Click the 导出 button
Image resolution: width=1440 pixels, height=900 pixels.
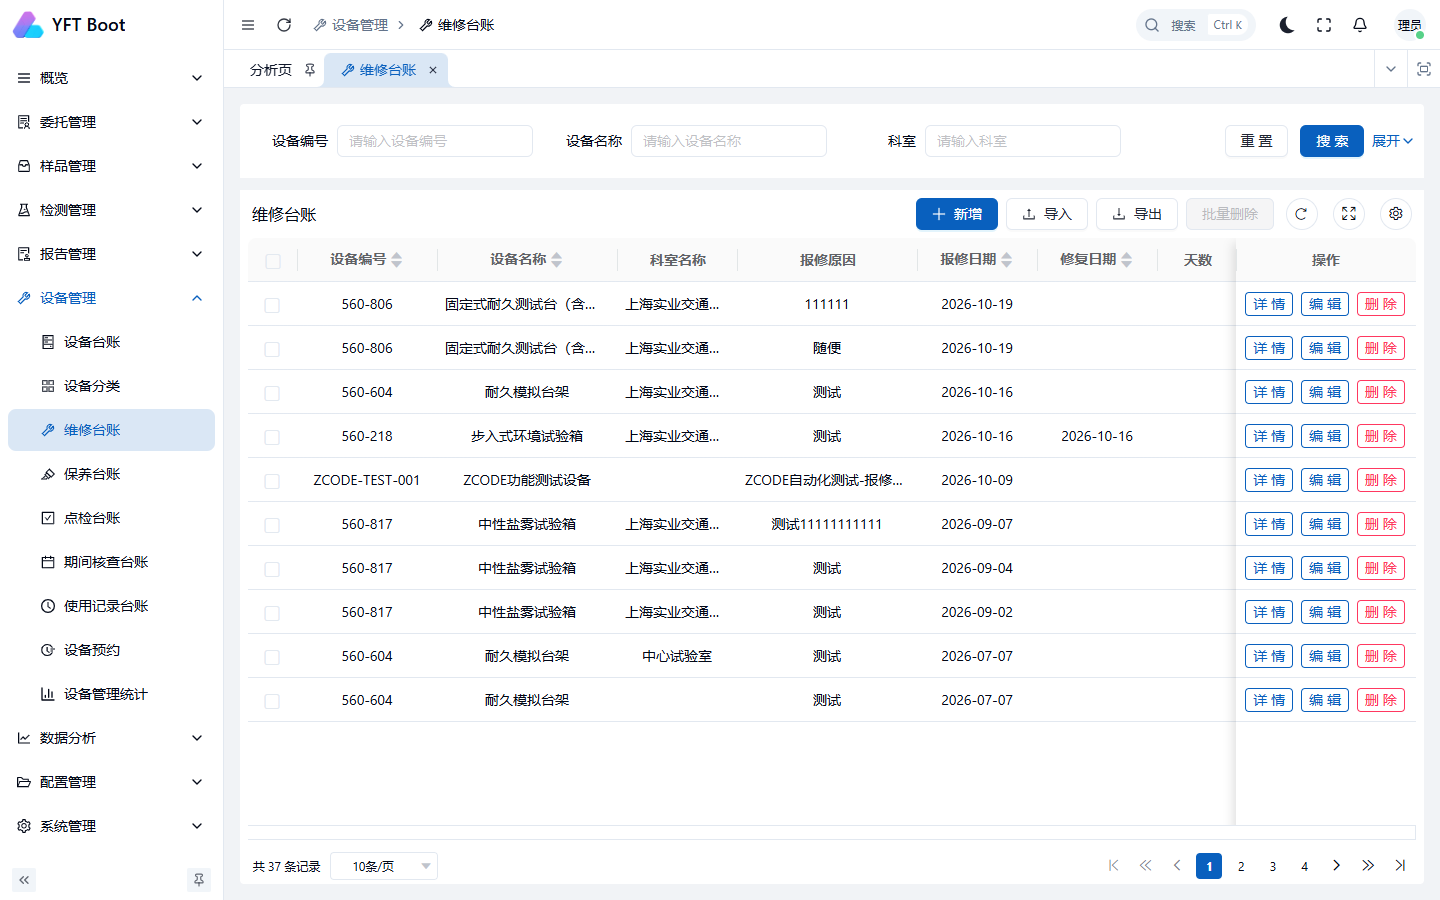pyautogui.click(x=1137, y=214)
